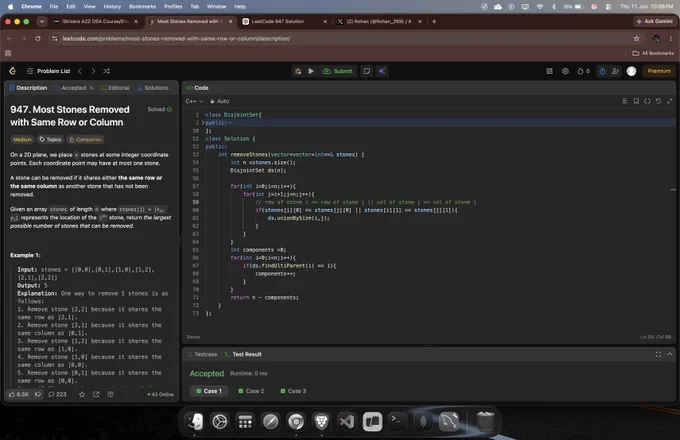Open the layout grid icon in top bar
680x440 pixels.
(549, 71)
